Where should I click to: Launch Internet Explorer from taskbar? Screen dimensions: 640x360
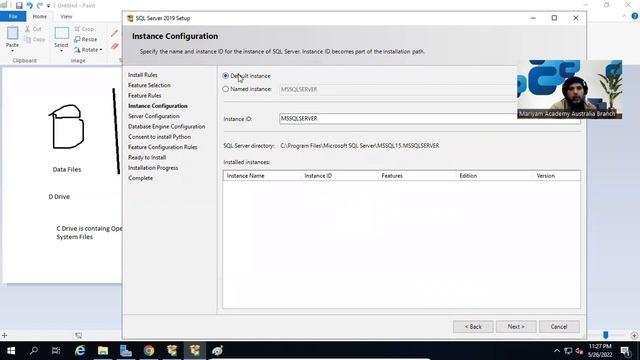tap(80, 351)
